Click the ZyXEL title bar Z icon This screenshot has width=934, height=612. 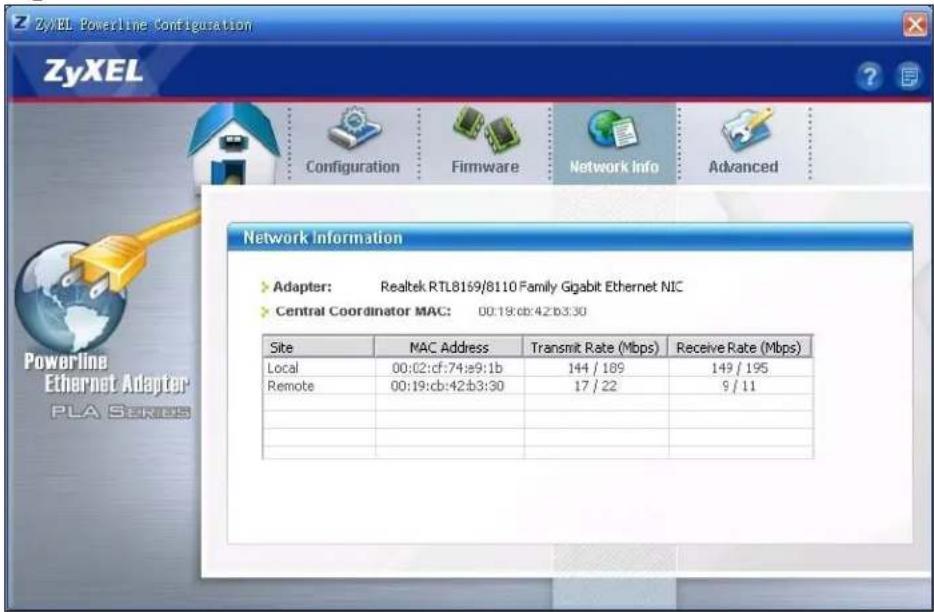click(x=20, y=23)
